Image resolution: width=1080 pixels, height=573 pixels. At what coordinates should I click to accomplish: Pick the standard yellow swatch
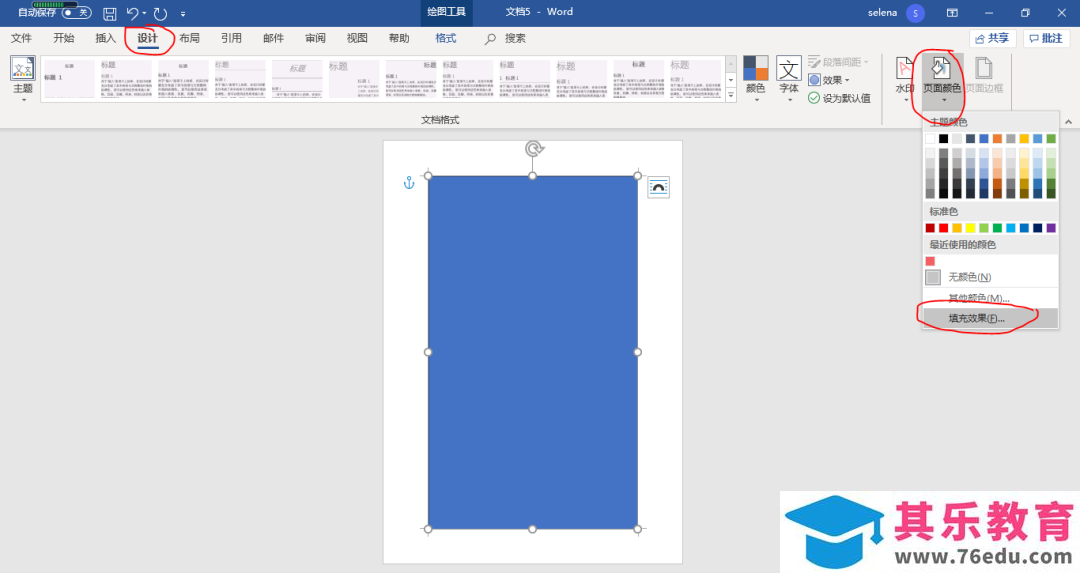(970, 228)
